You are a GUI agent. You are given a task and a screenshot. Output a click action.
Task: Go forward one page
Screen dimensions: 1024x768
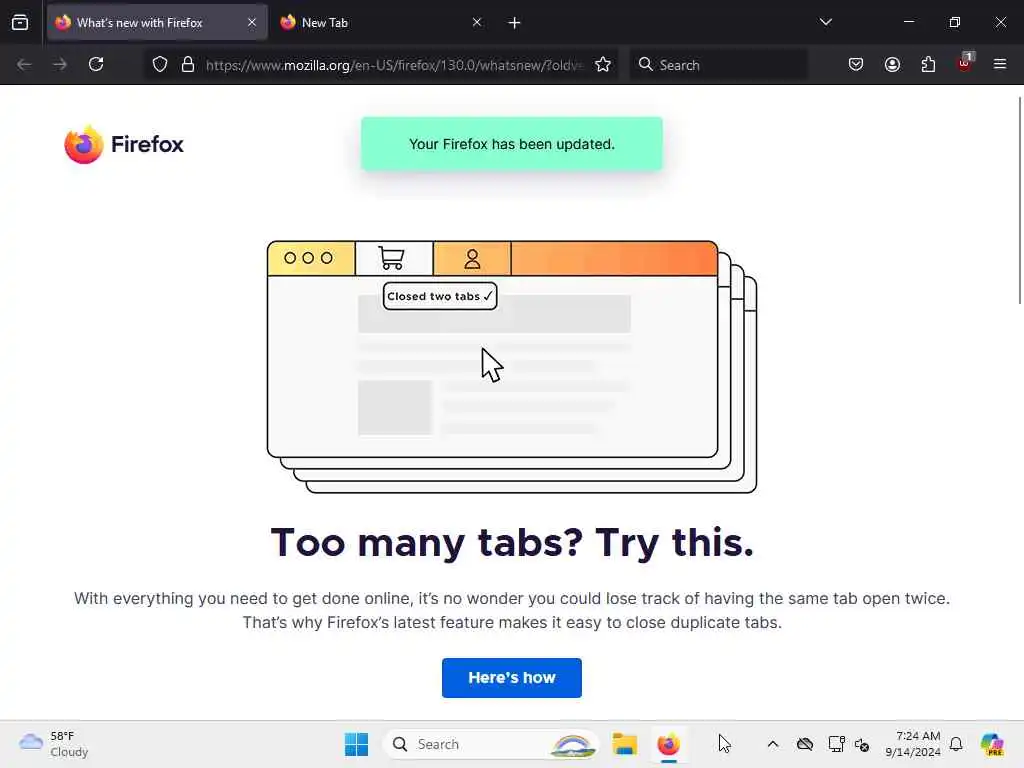(x=60, y=64)
